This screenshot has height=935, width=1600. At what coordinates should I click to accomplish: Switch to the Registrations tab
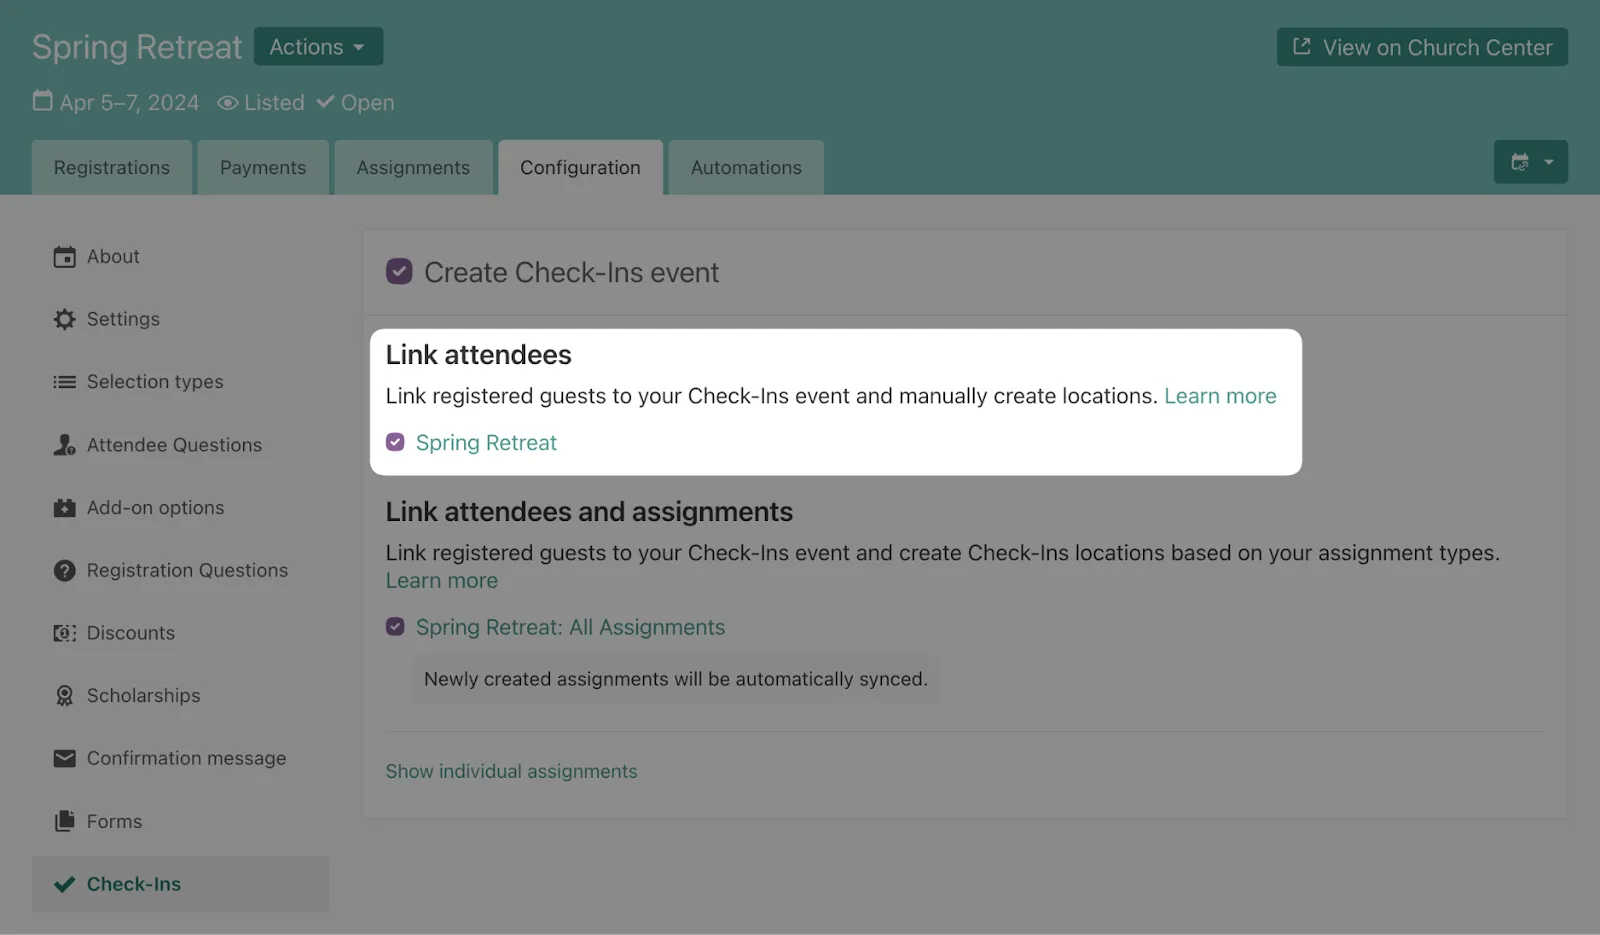112,168
